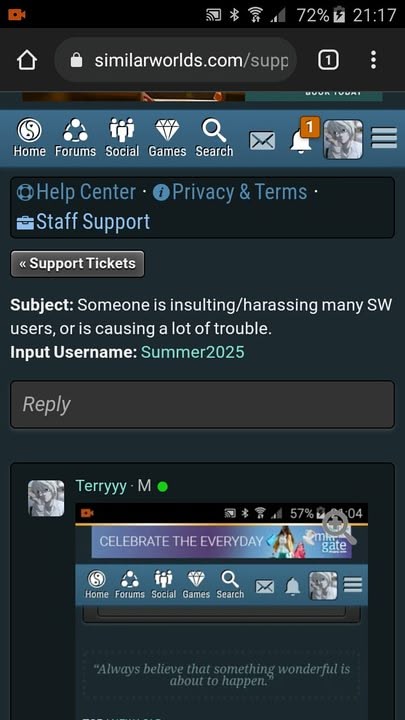405x720 pixels.
Task: Click into the Reply field
Action: 202,405
